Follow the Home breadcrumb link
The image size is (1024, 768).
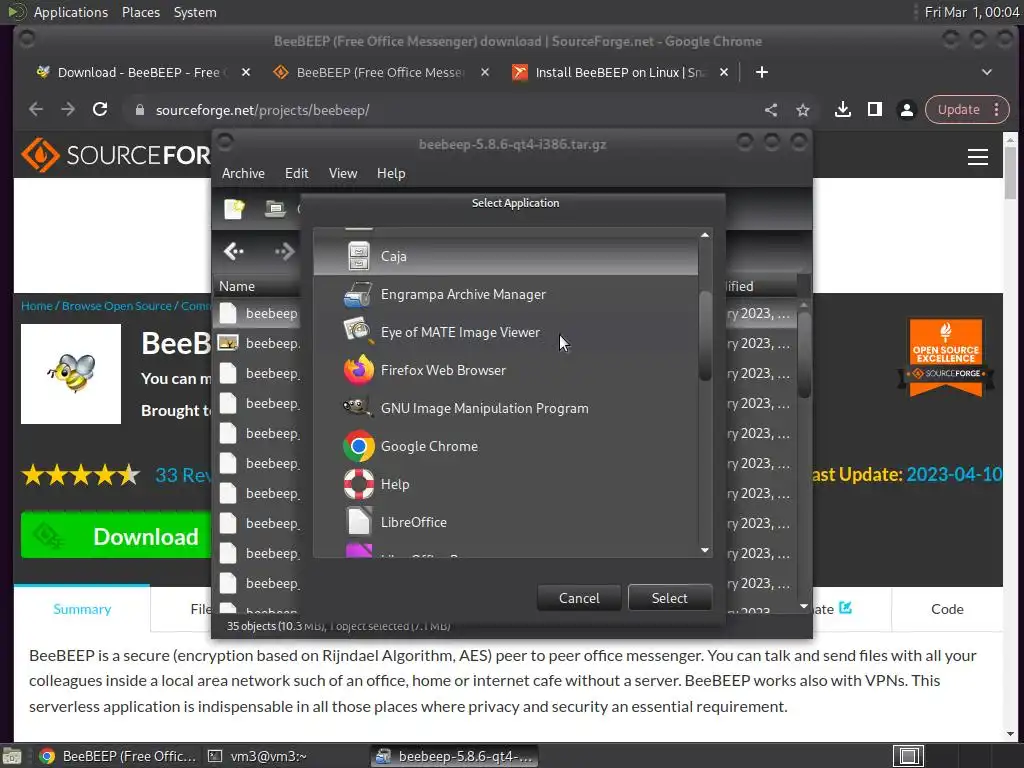pos(37,306)
